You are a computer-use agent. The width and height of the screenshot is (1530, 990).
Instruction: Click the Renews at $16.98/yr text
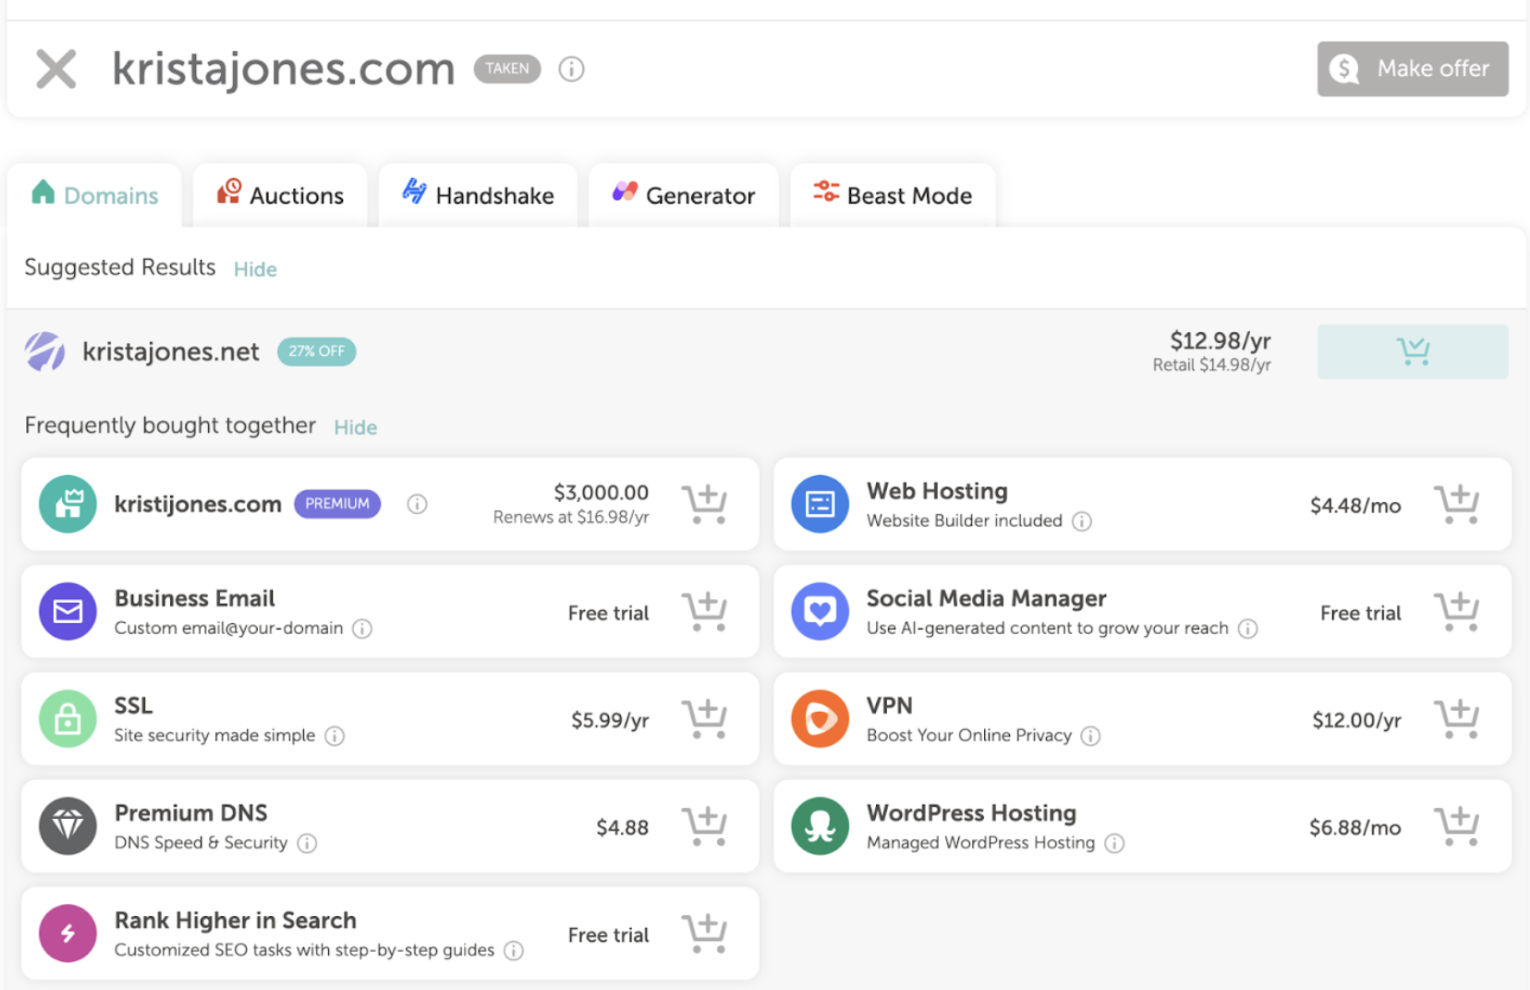[571, 517]
